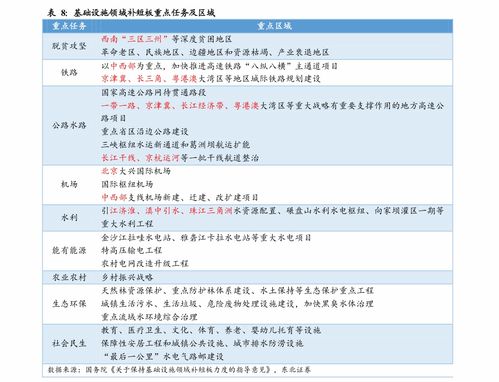Click the line starting '保障性安居工程'
Viewport: 499px width, 382px height.
[x=202, y=343]
